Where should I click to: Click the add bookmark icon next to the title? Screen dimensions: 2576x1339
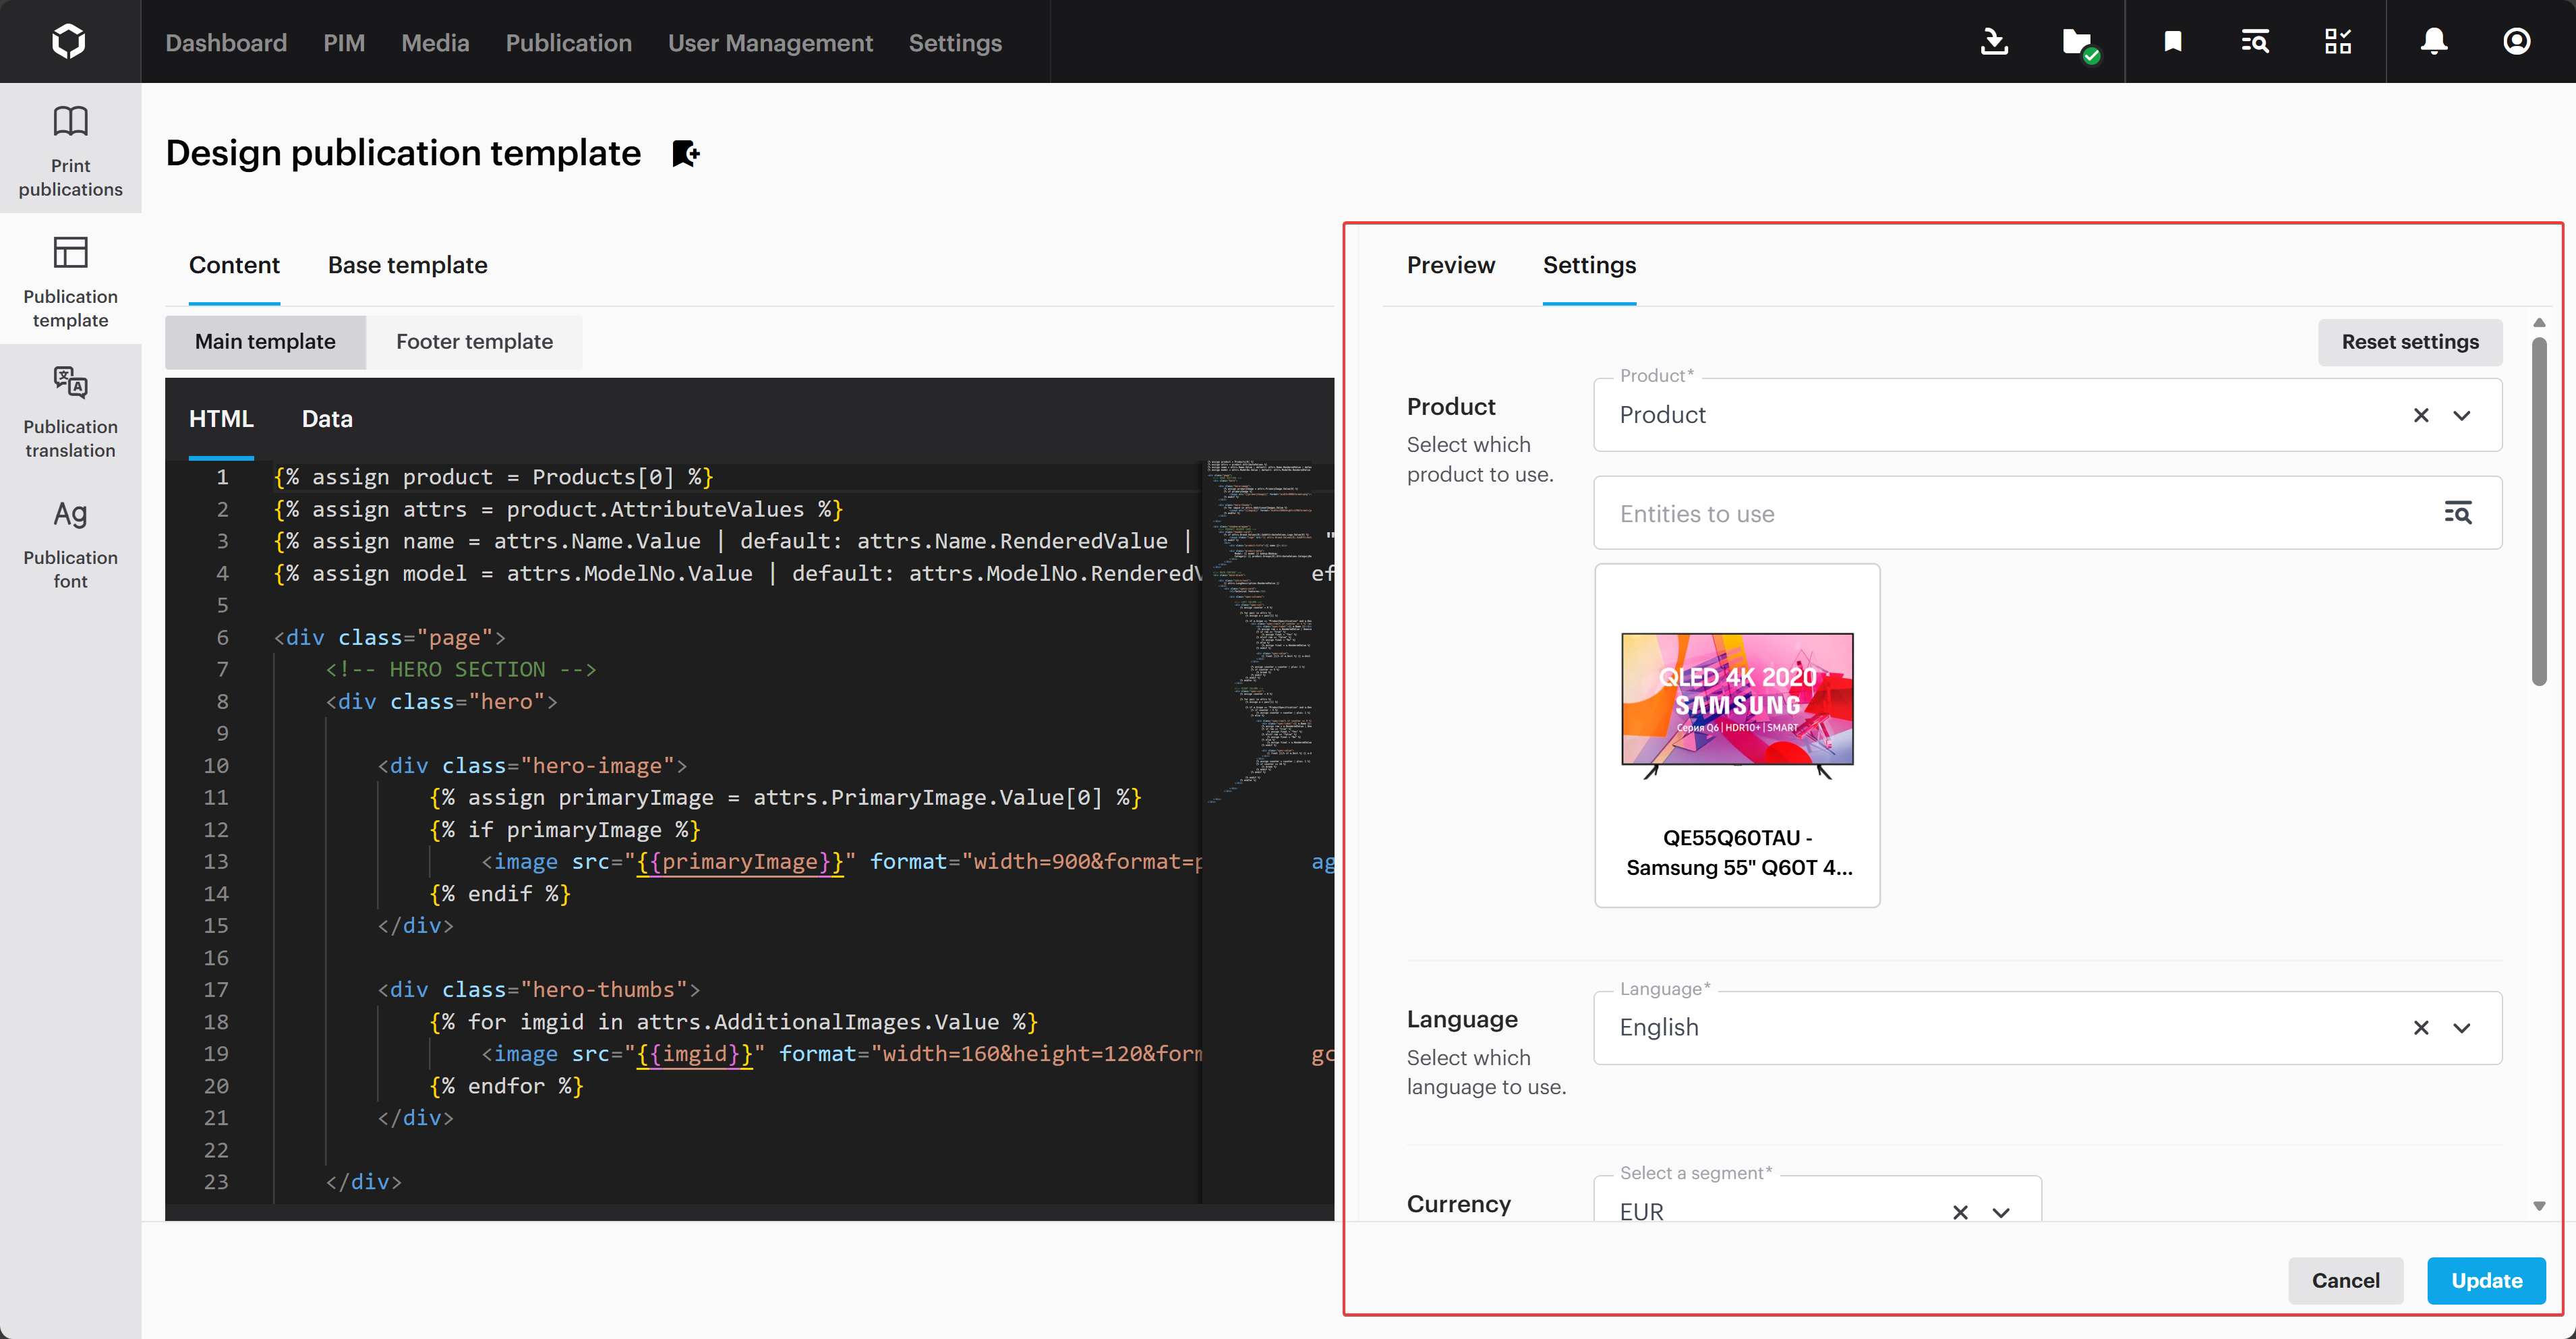(686, 153)
